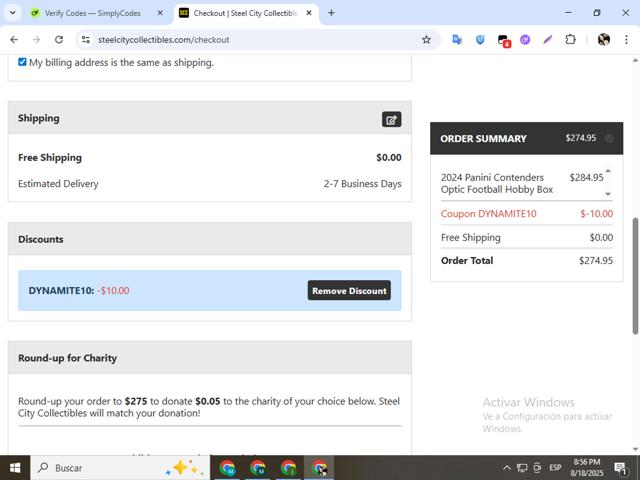Open the Extensions puzzle menu

click(571, 40)
